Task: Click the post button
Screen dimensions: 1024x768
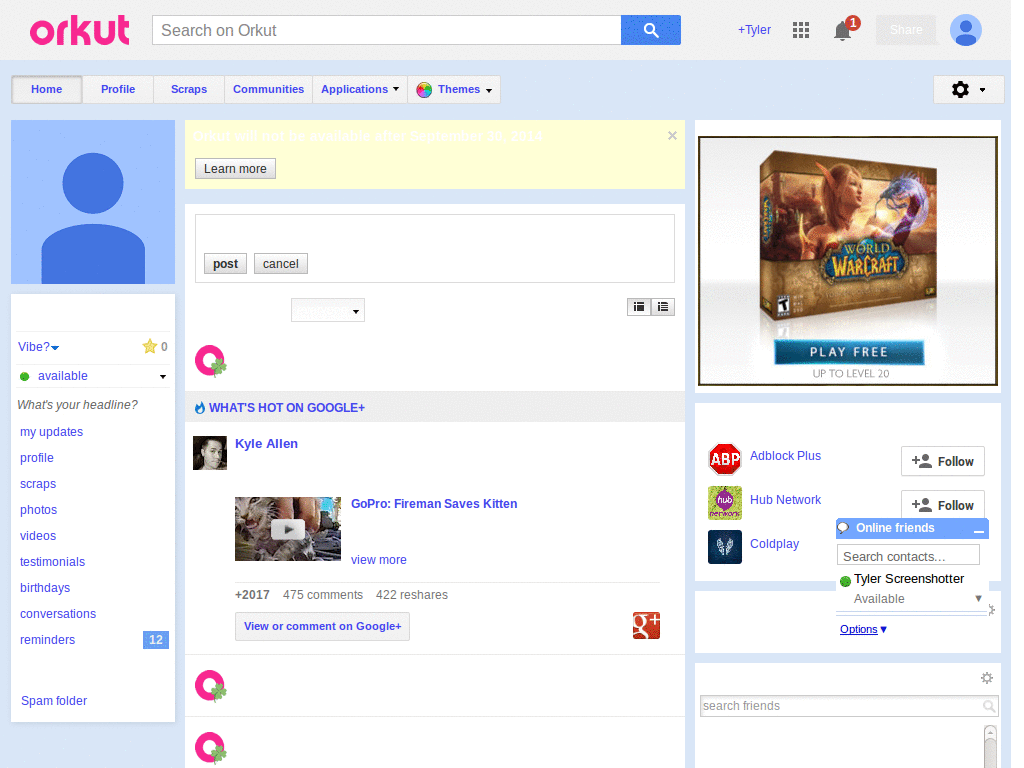Action: 225,264
